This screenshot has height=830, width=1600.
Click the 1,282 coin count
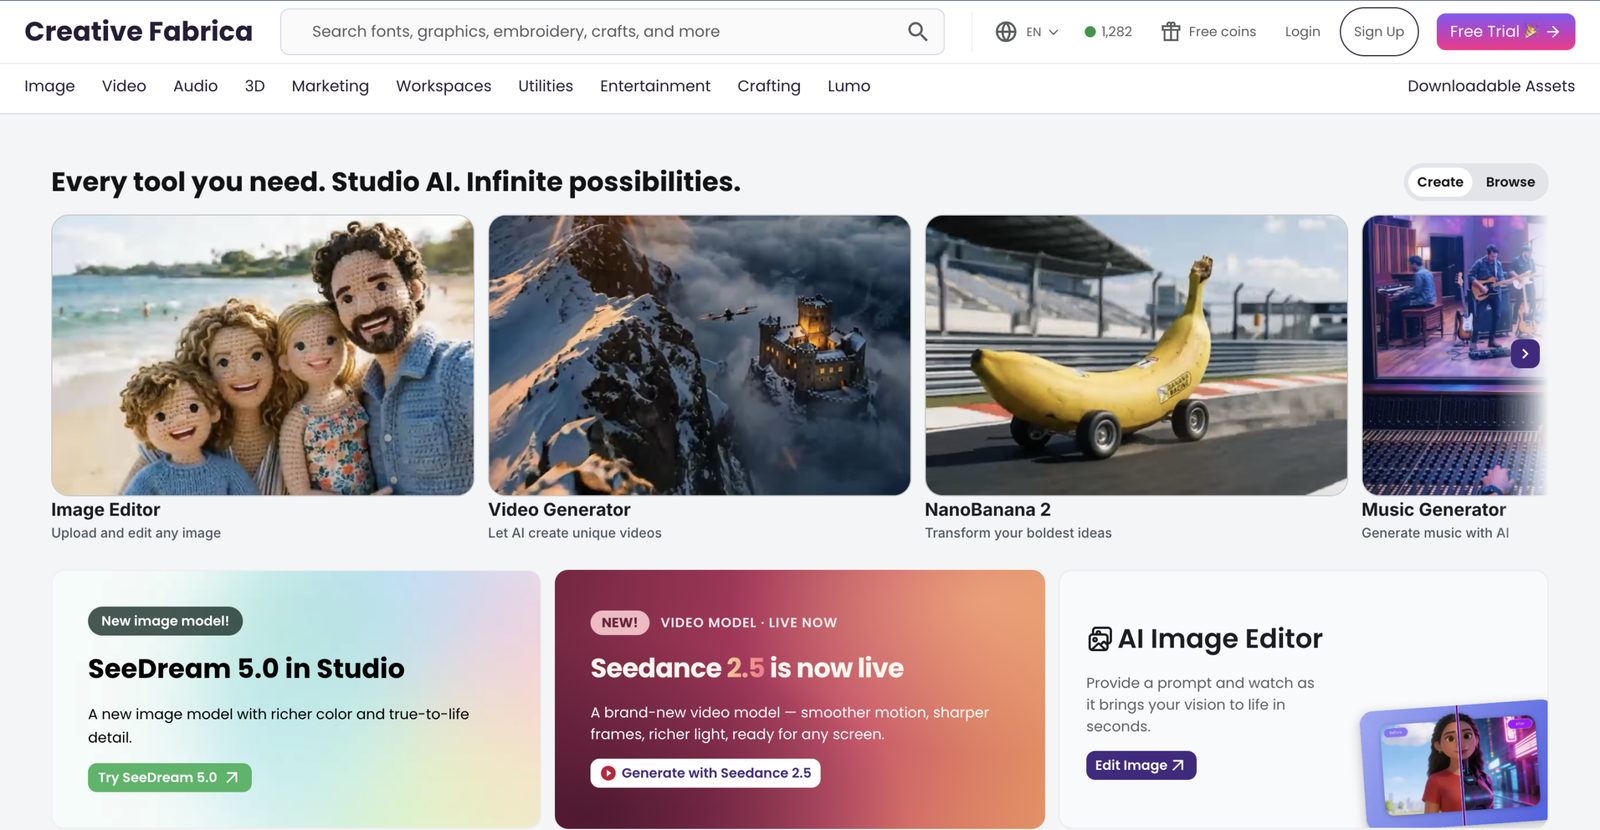tap(1116, 32)
